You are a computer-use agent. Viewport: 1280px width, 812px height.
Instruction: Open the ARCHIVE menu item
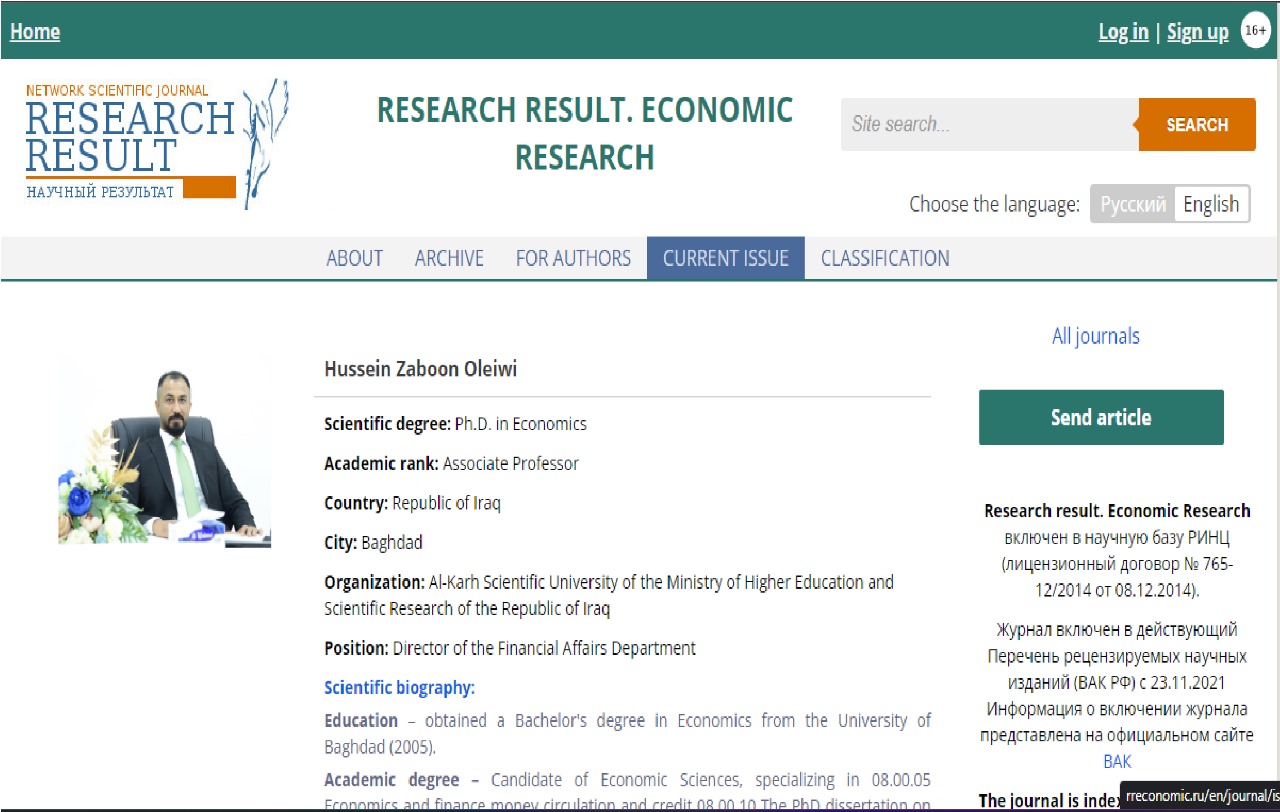(x=449, y=258)
